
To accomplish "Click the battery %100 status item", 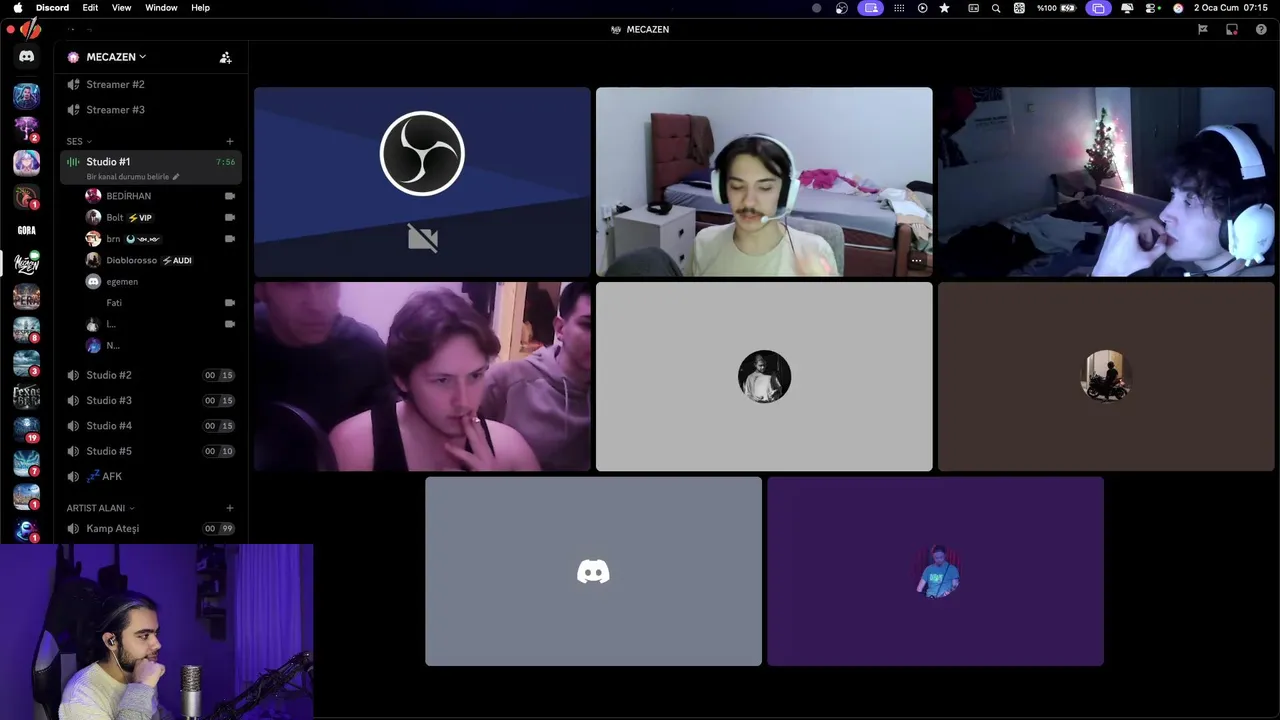I will tap(1056, 8).
